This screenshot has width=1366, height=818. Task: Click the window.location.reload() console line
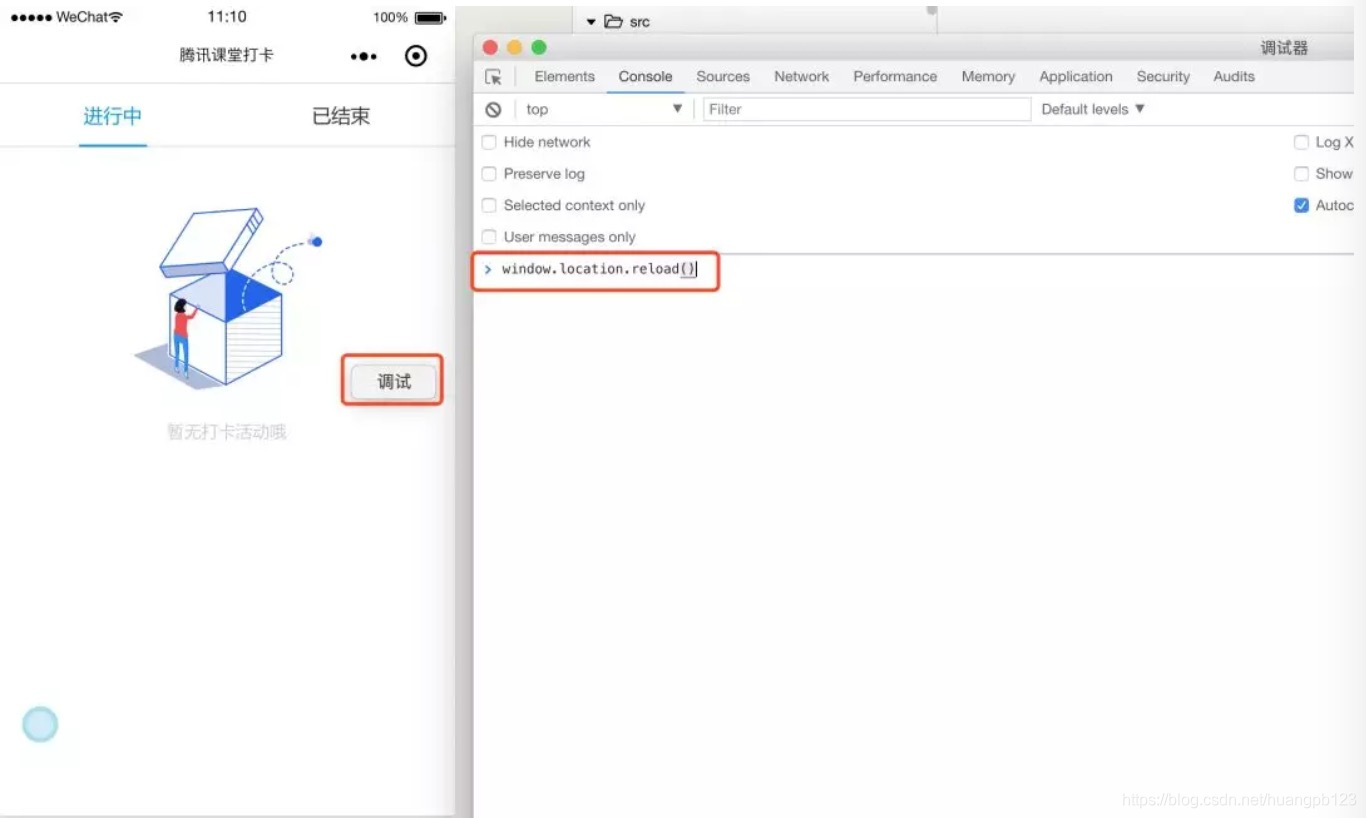[x=598, y=269]
